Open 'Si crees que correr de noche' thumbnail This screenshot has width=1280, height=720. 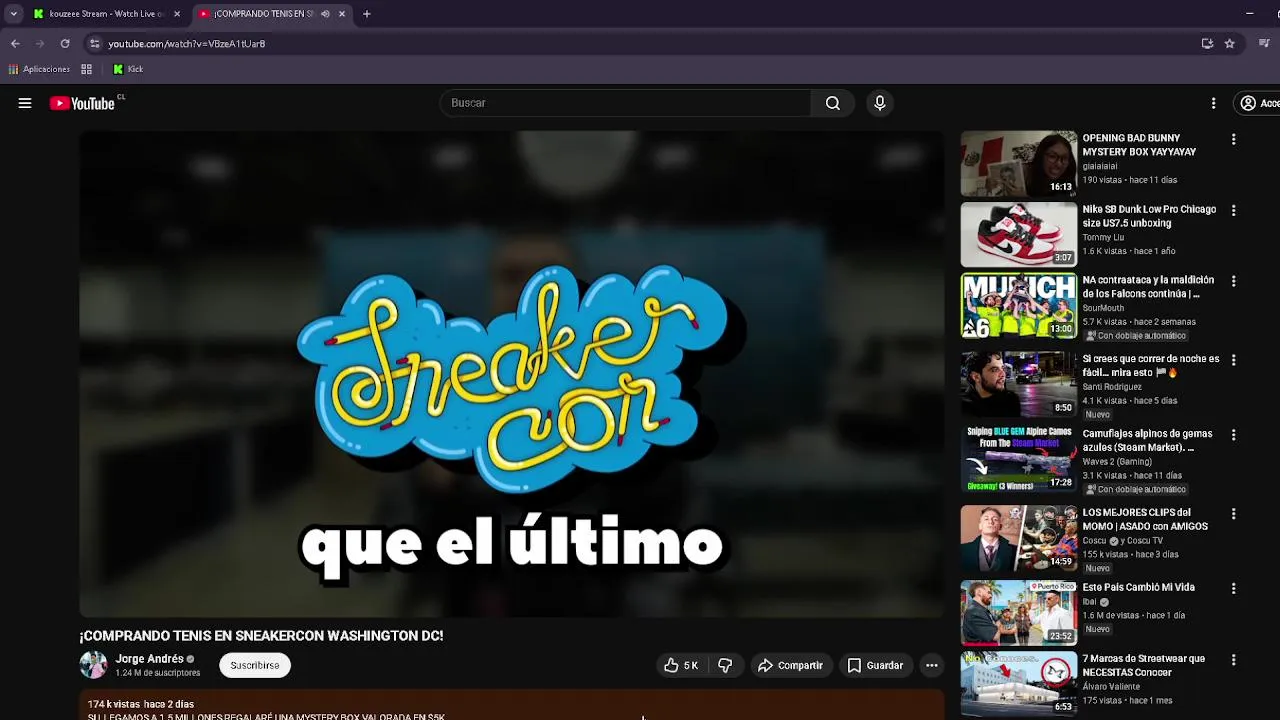click(1018, 384)
